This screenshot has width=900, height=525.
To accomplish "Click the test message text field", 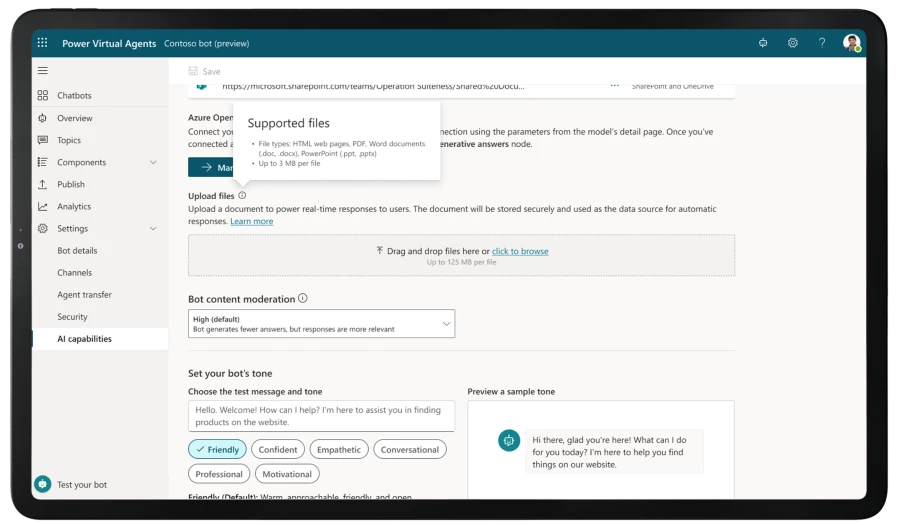I will click(321, 416).
